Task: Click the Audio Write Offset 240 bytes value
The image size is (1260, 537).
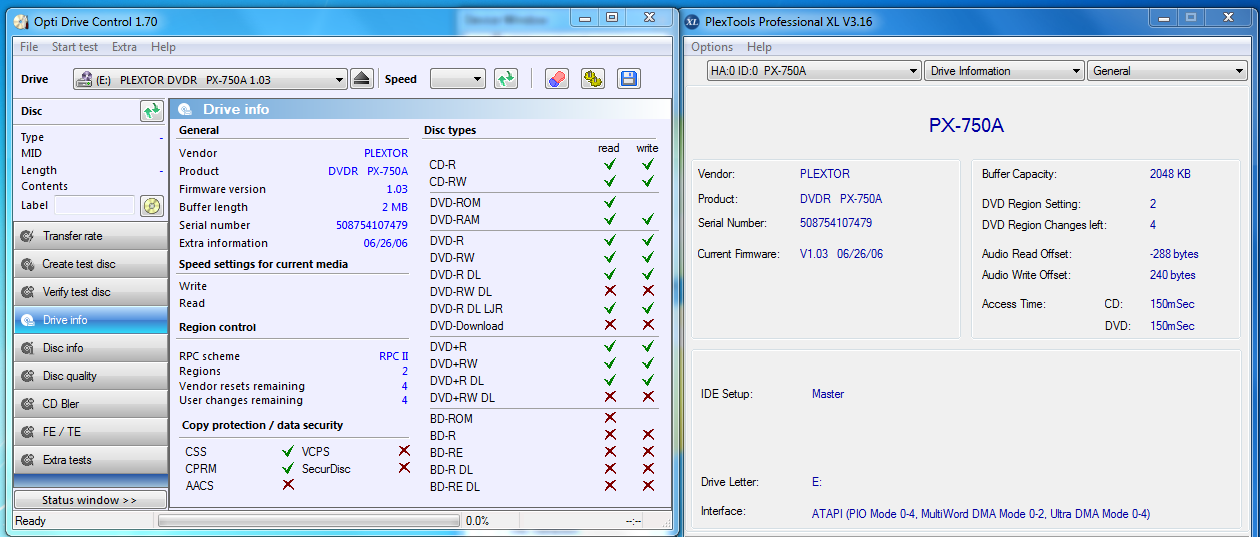Action: (1172, 275)
